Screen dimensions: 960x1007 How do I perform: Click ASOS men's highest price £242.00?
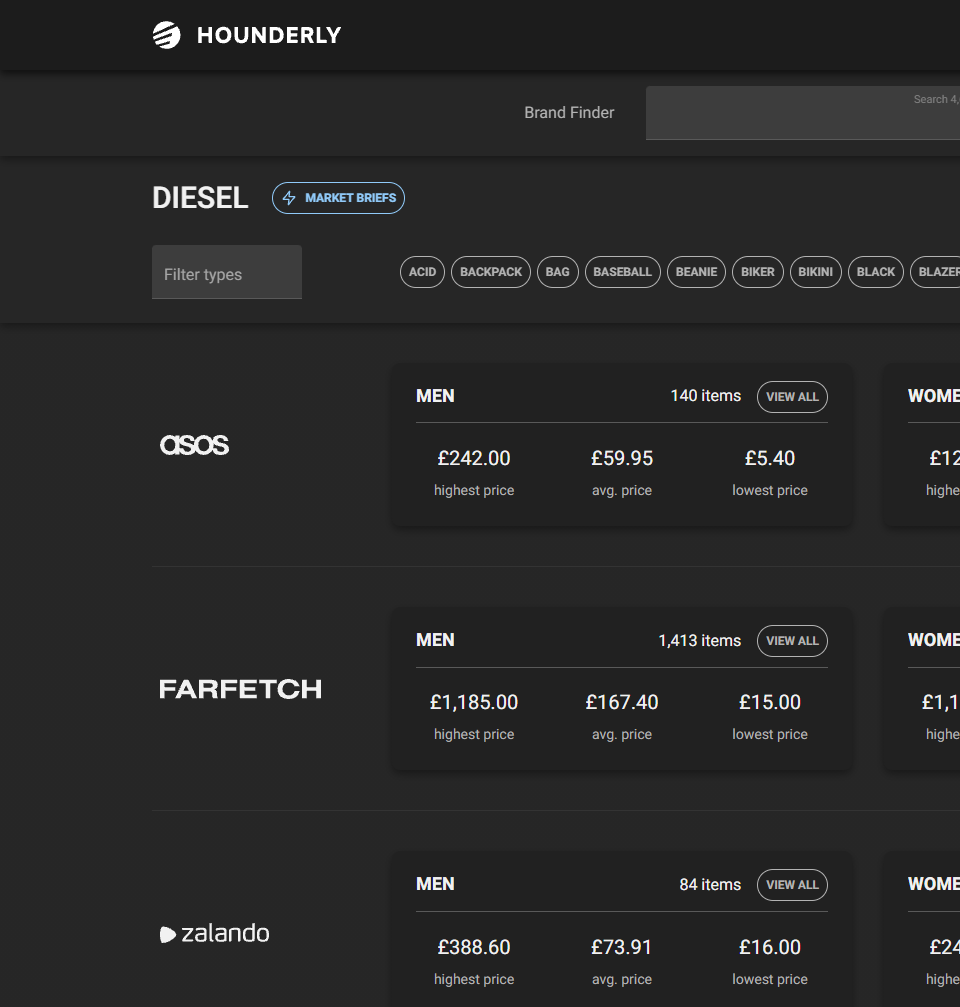pos(474,459)
